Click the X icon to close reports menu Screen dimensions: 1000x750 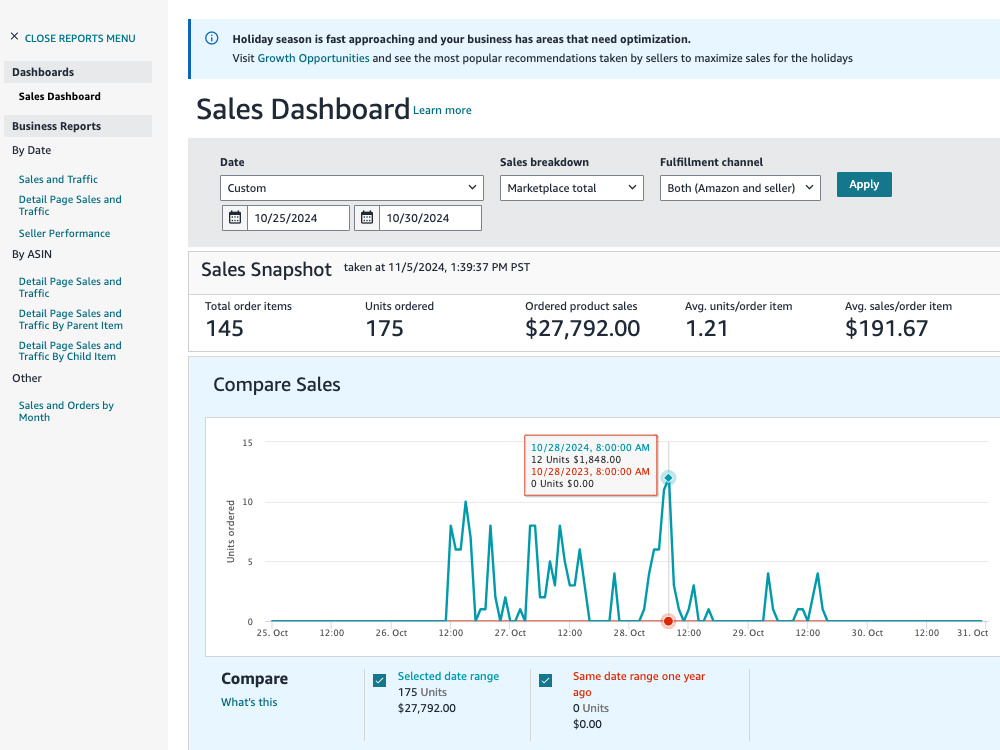14,37
